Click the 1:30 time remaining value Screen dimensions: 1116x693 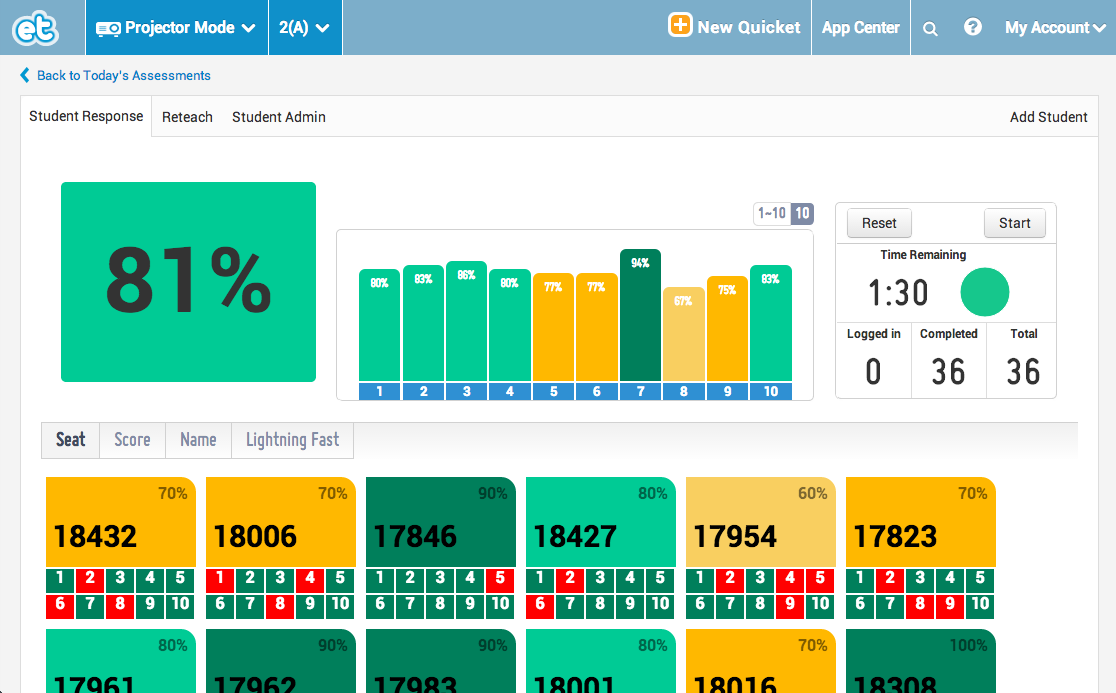point(898,292)
